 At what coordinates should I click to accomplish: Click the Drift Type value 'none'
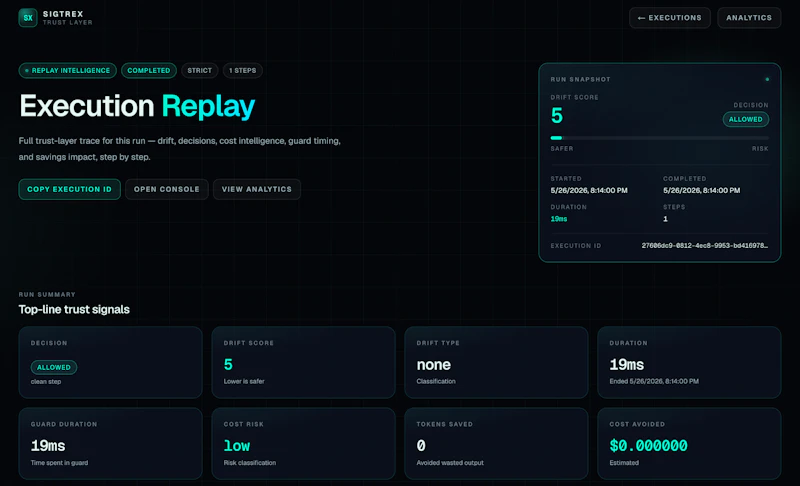coord(434,365)
